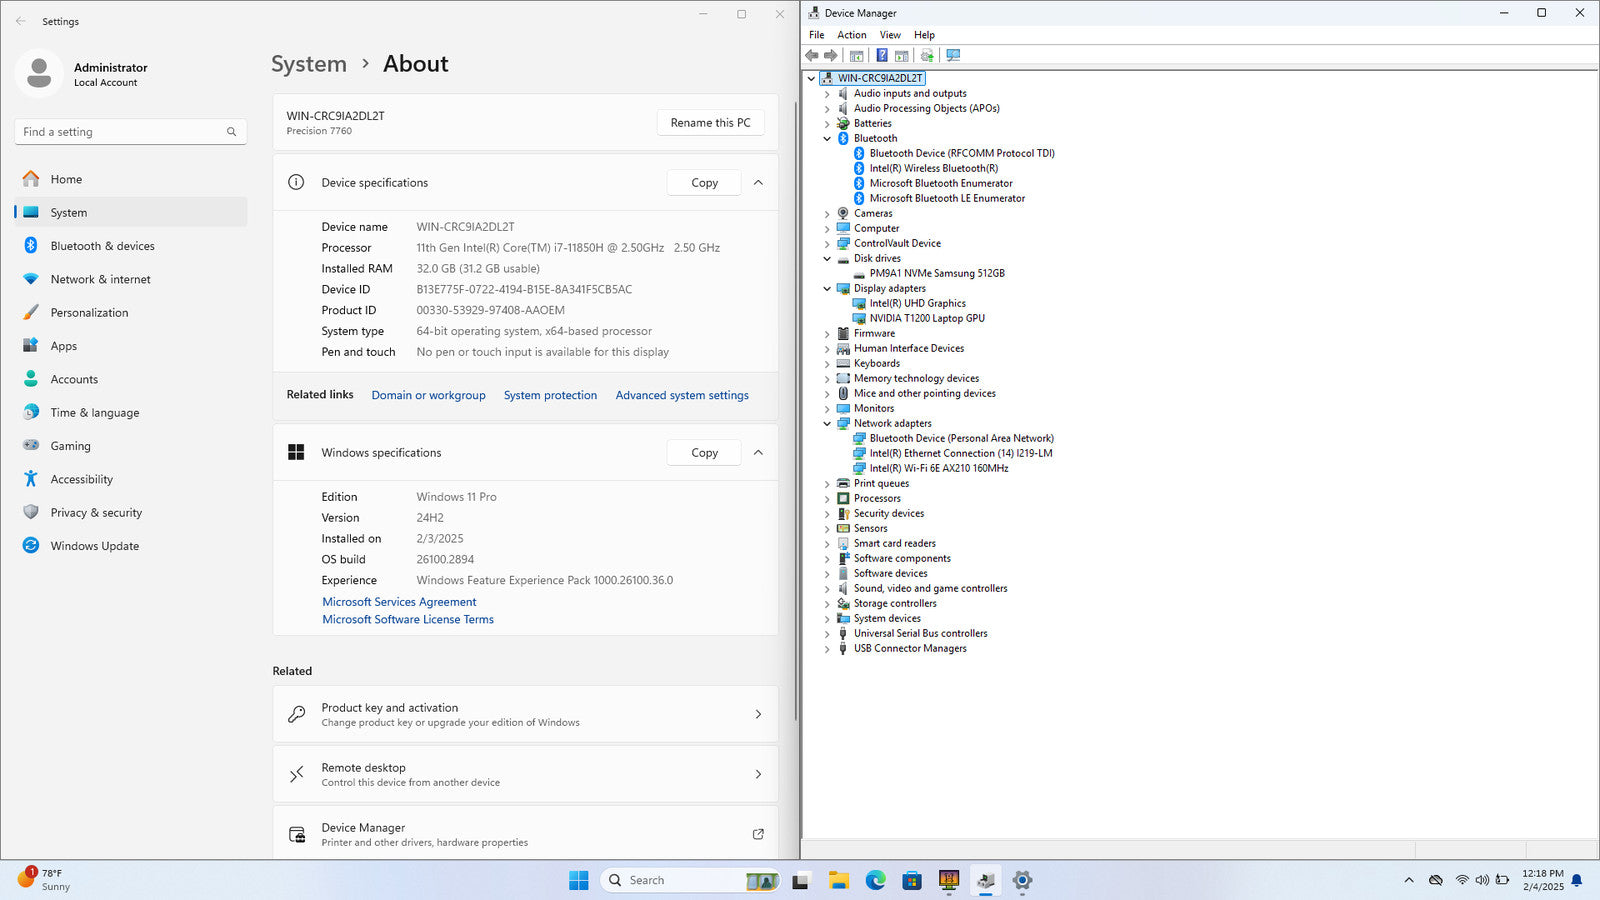Open Microsoft Software License Terms link

point(408,619)
